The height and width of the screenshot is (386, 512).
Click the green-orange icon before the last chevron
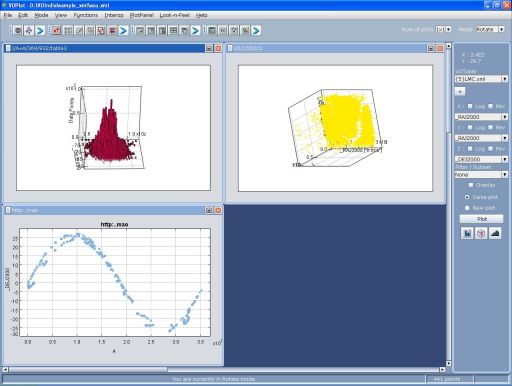point(245,31)
